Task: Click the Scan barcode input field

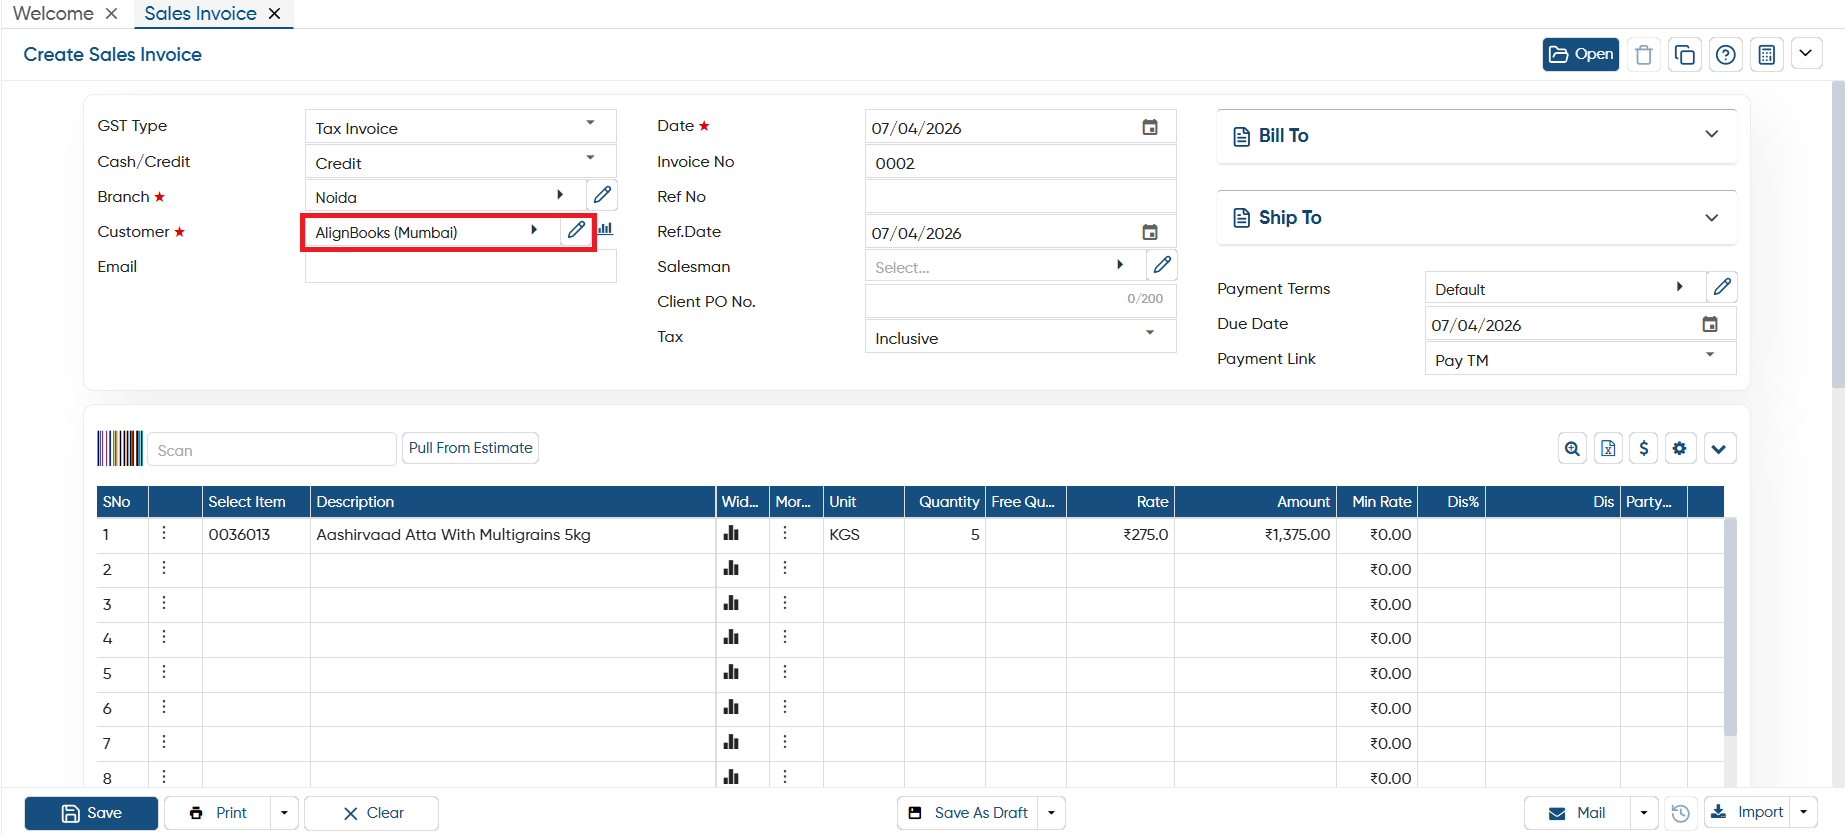Action: click(272, 450)
